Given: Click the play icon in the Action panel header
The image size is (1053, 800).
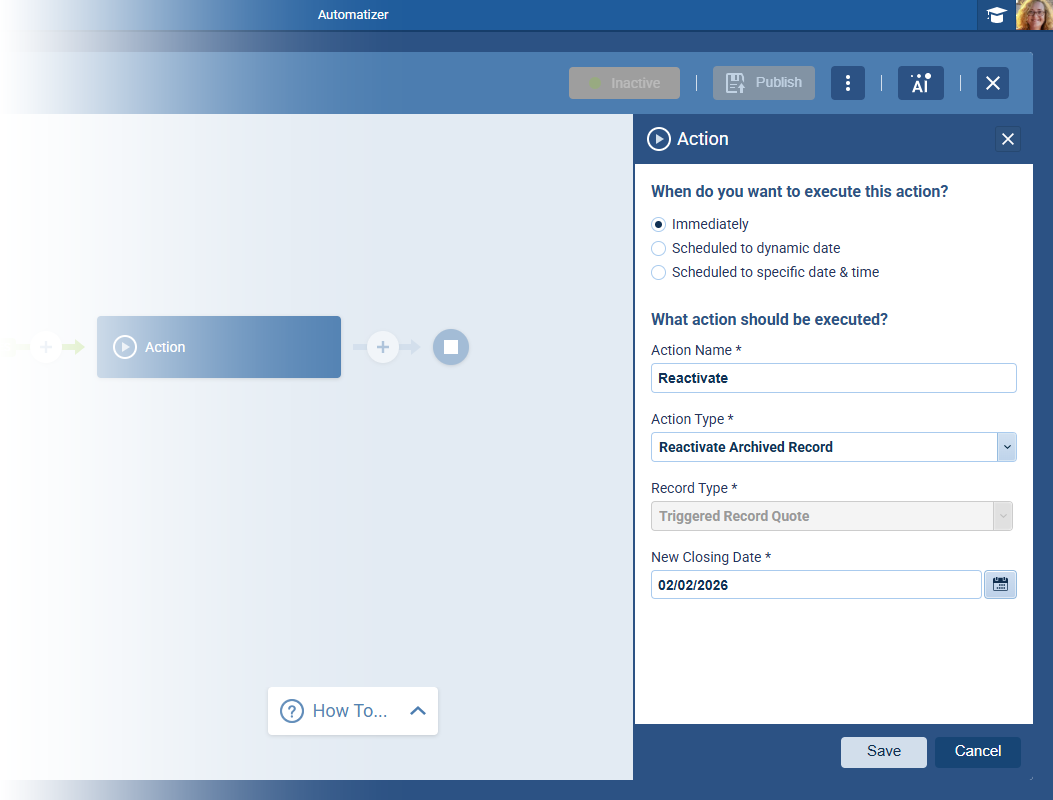Looking at the screenshot, I should pos(658,139).
